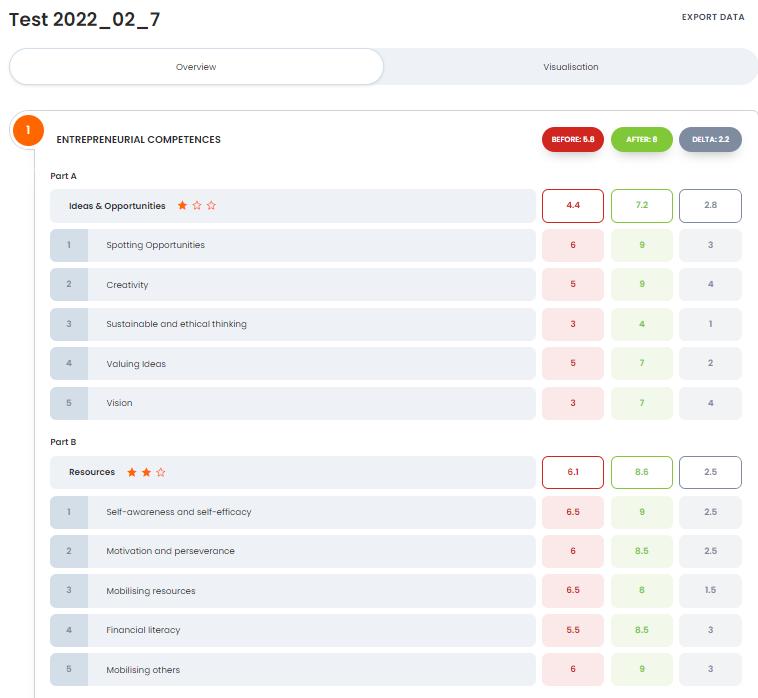Select the Overview tab
758x698 pixels.
(x=196, y=67)
